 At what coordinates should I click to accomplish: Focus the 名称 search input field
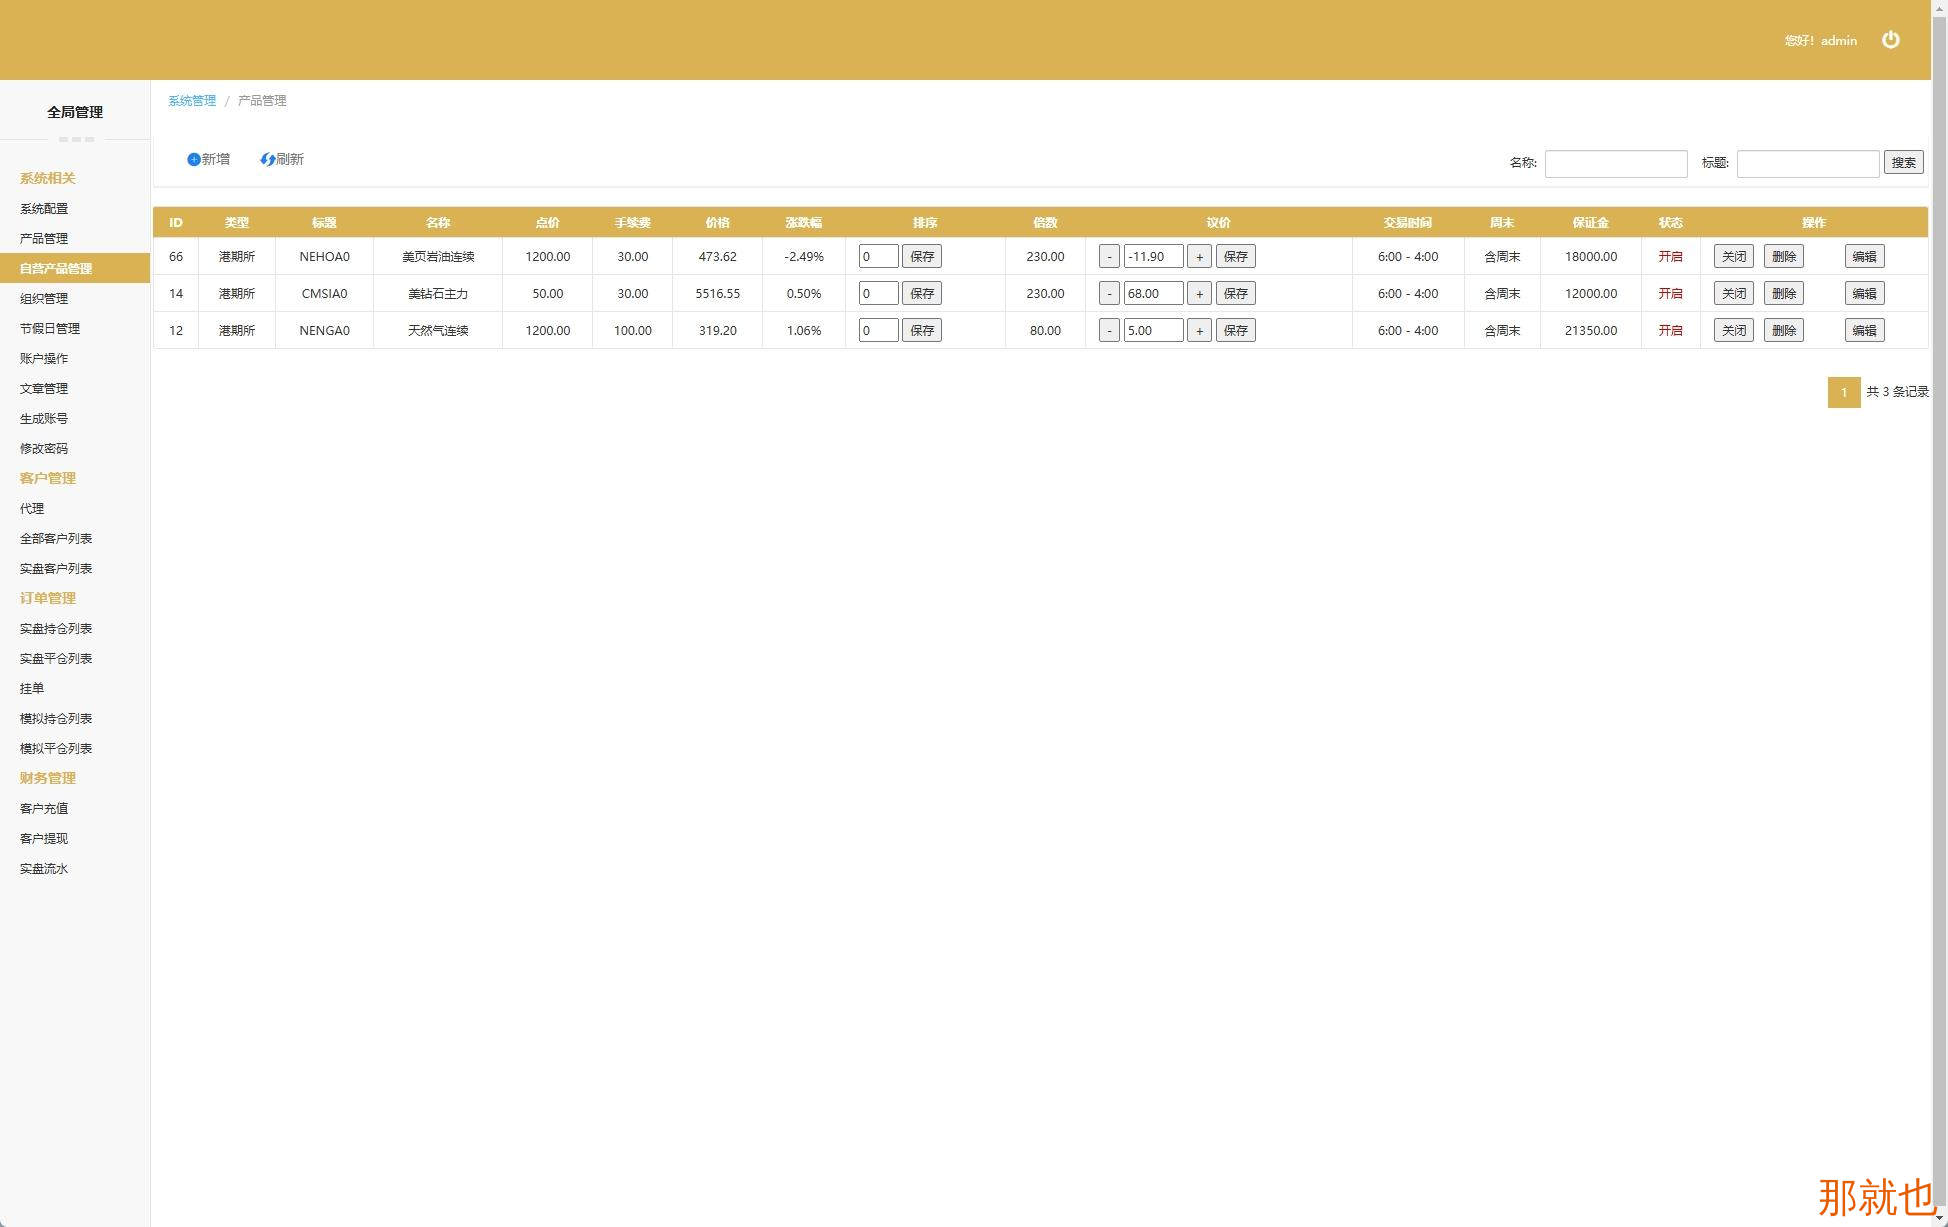pyautogui.click(x=1615, y=163)
